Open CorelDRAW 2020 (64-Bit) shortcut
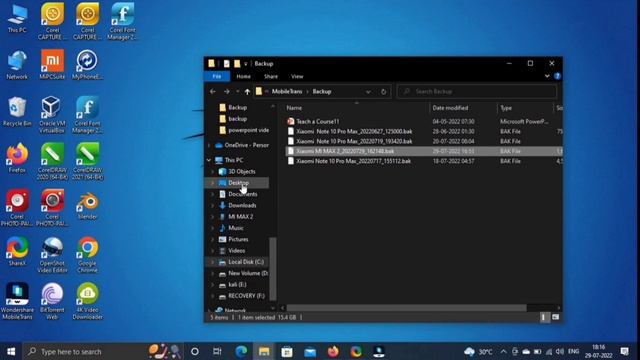 (x=52, y=161)
